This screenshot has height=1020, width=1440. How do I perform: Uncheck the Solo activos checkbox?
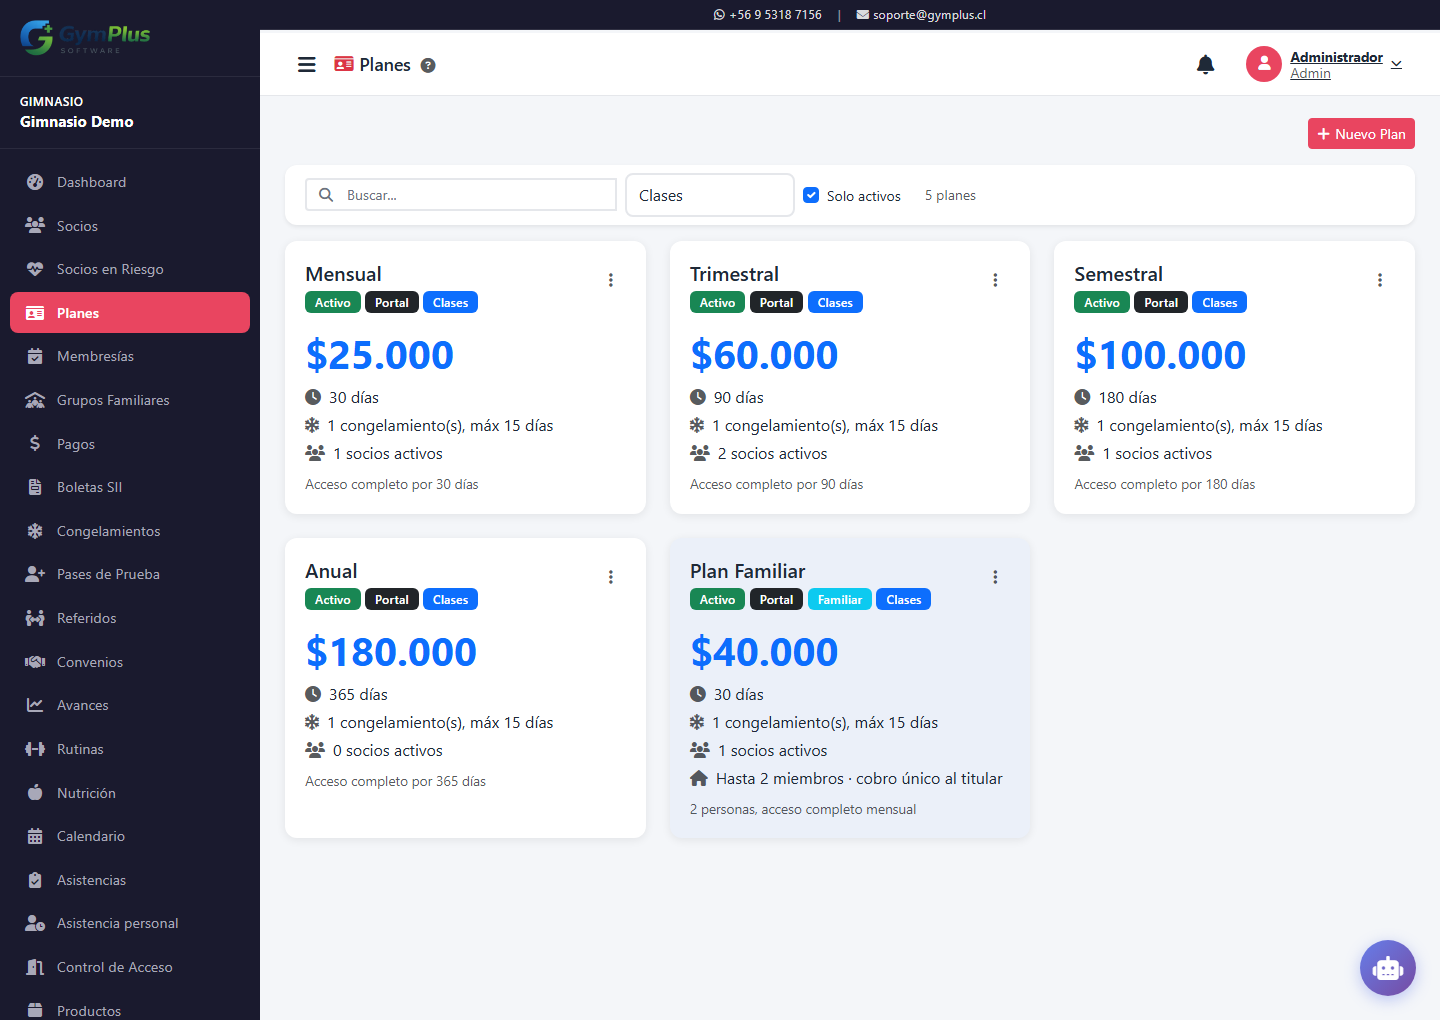[x=812, y=195]
